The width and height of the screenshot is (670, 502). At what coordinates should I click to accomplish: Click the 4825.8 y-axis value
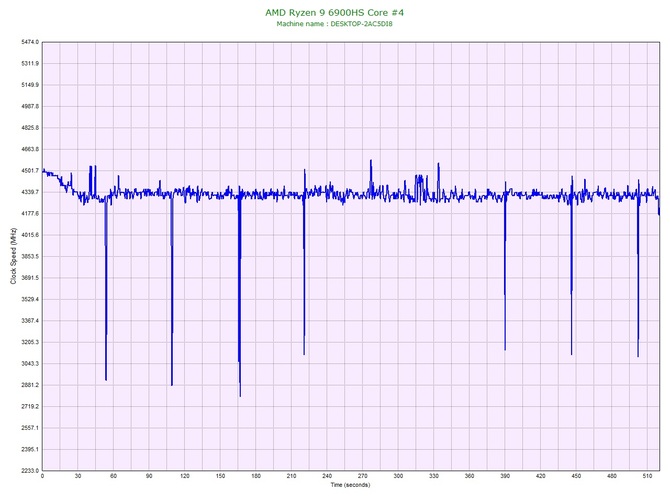coord(30,128)
